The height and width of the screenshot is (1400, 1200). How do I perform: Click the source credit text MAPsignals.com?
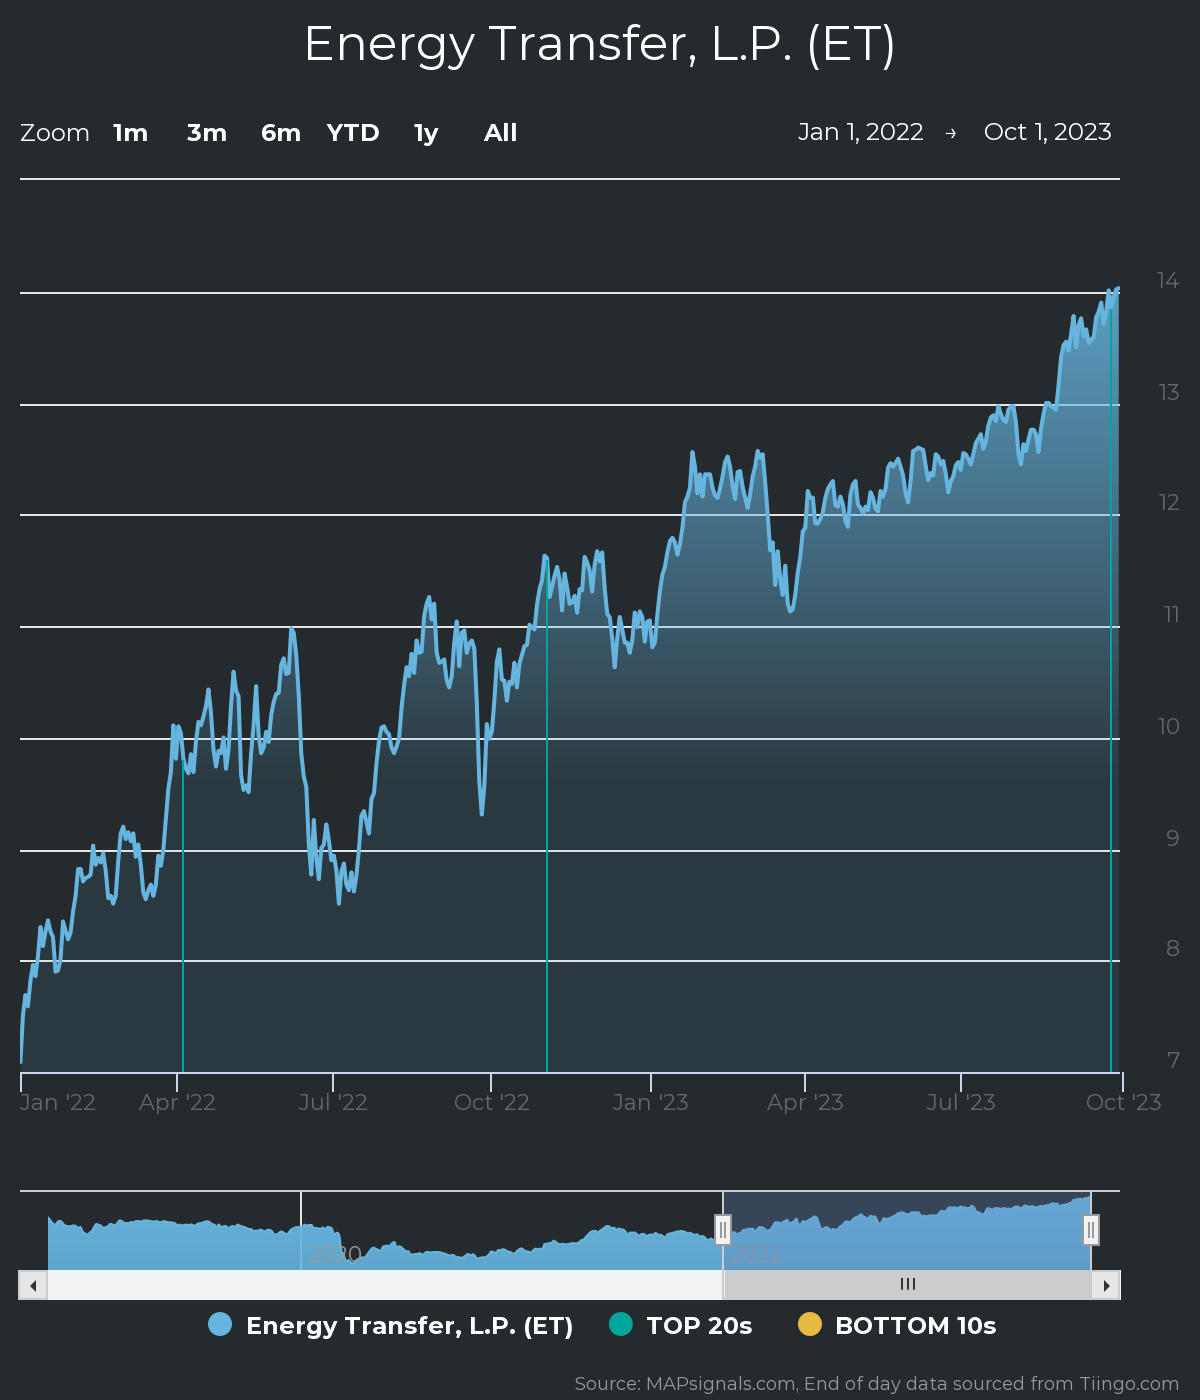pyautogui.click(x=720, y=1384)
